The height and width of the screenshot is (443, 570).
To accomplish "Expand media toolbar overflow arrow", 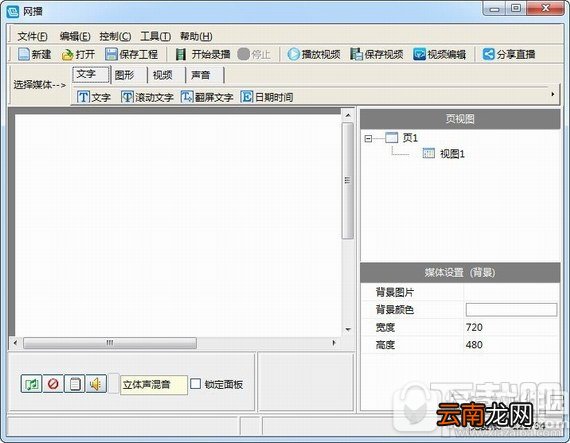I will (553, 94).
